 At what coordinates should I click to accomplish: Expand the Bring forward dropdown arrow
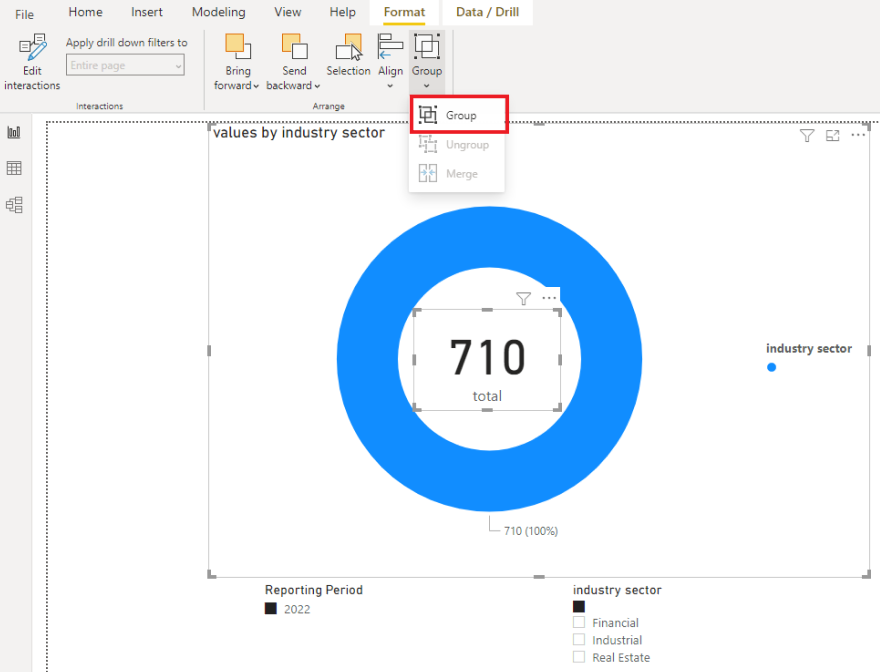coord(256,86)
